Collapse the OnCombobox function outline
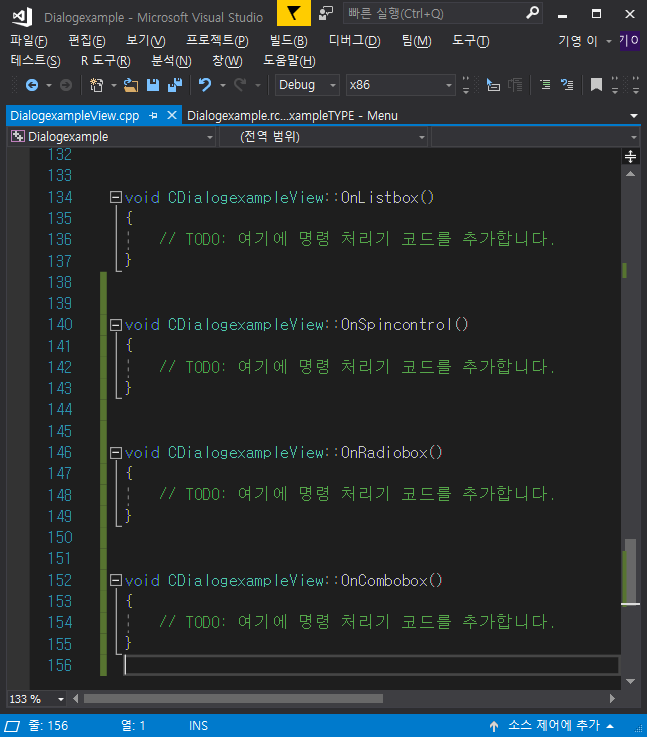 click(x=116, y=580)
